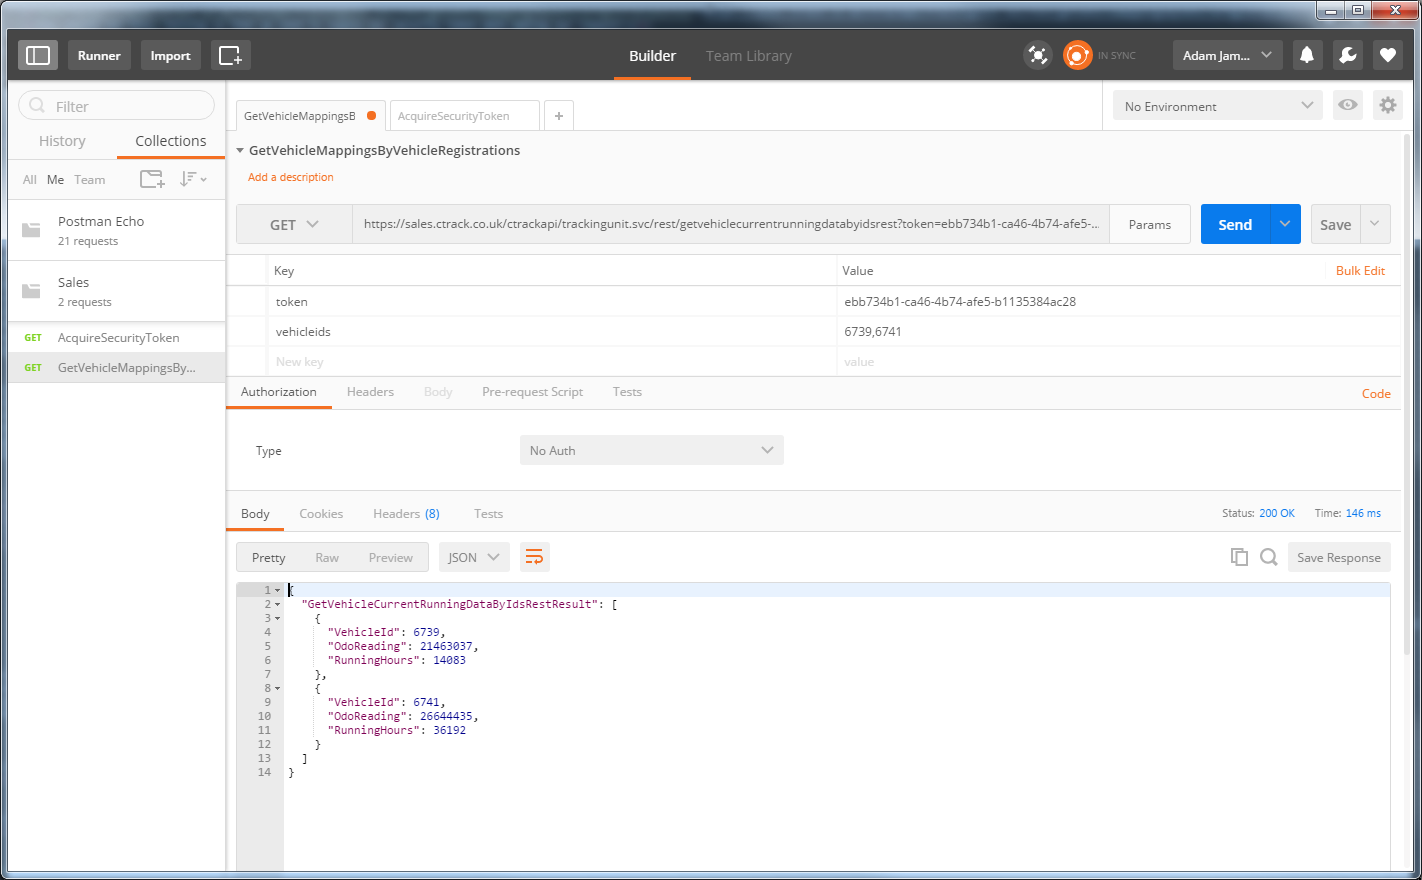The width and height of the screenshot is (1422, 880).
Task: Search within the response body
Action: pos(1269,557)
